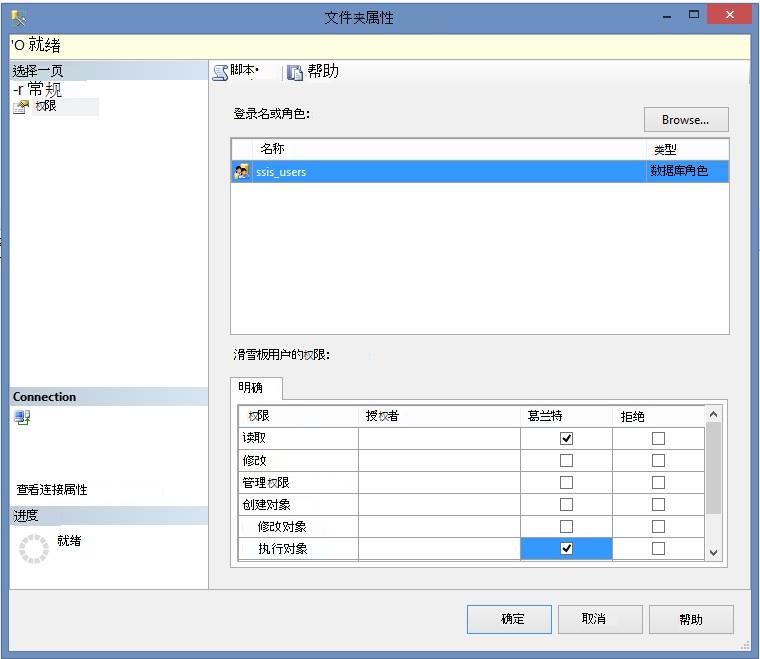Select the 常规 page

[44, 89]
